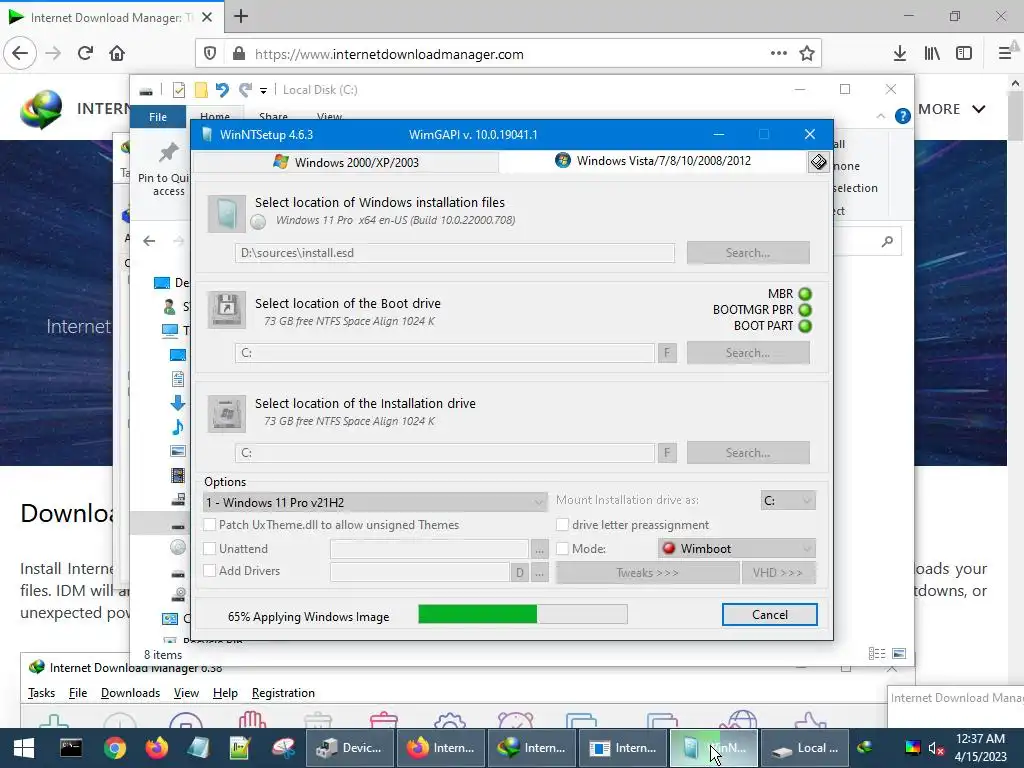Open Chrome from the taskbar
This screenshot has height=768, width=1024.
coord(114,748)
